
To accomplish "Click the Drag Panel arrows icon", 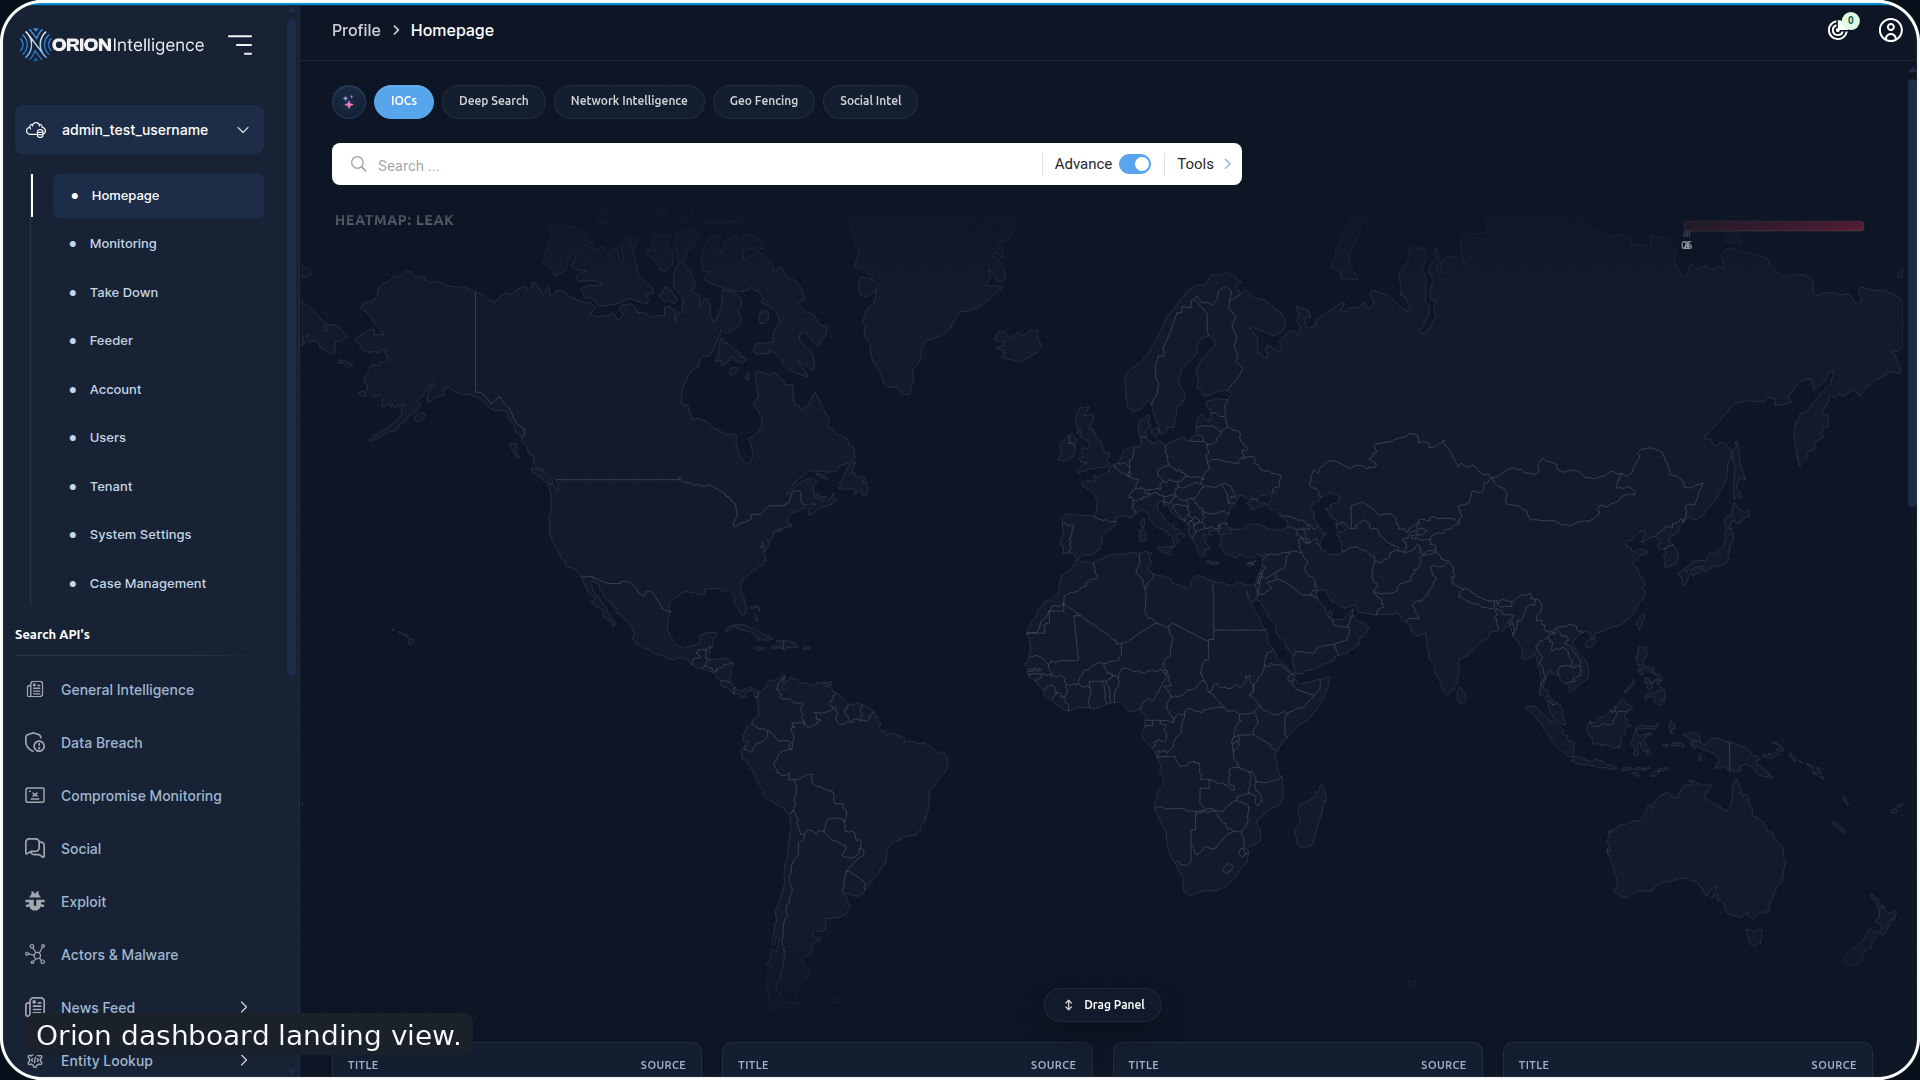I will coord(1068,1005).
